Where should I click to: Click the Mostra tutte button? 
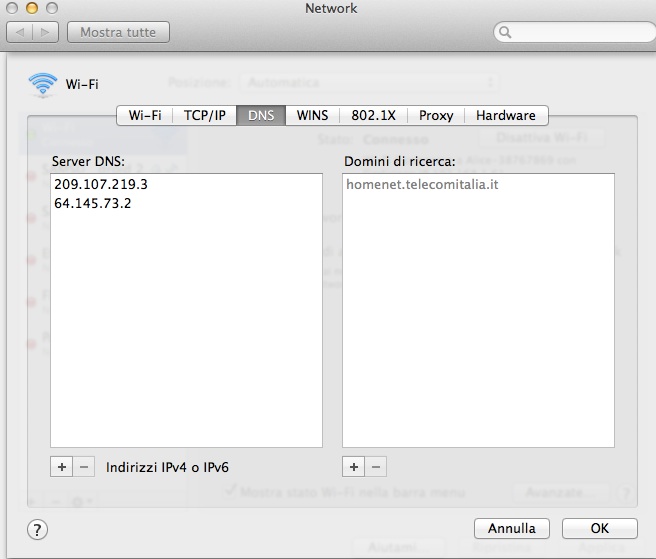[x=118, y=33]
